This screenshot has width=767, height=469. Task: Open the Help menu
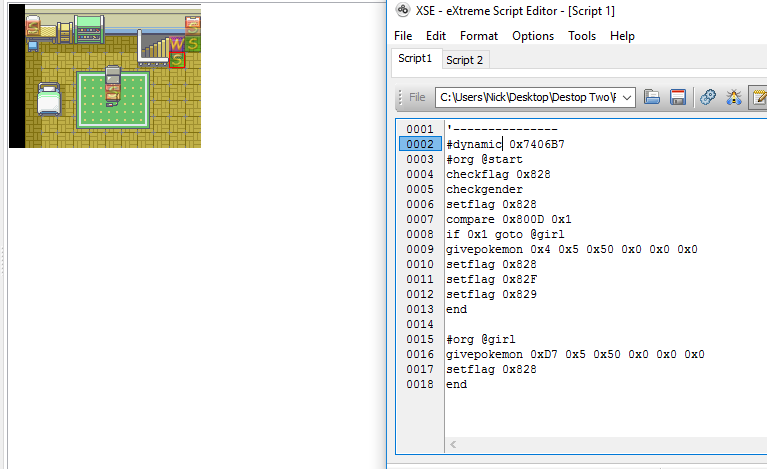[622, 36]
